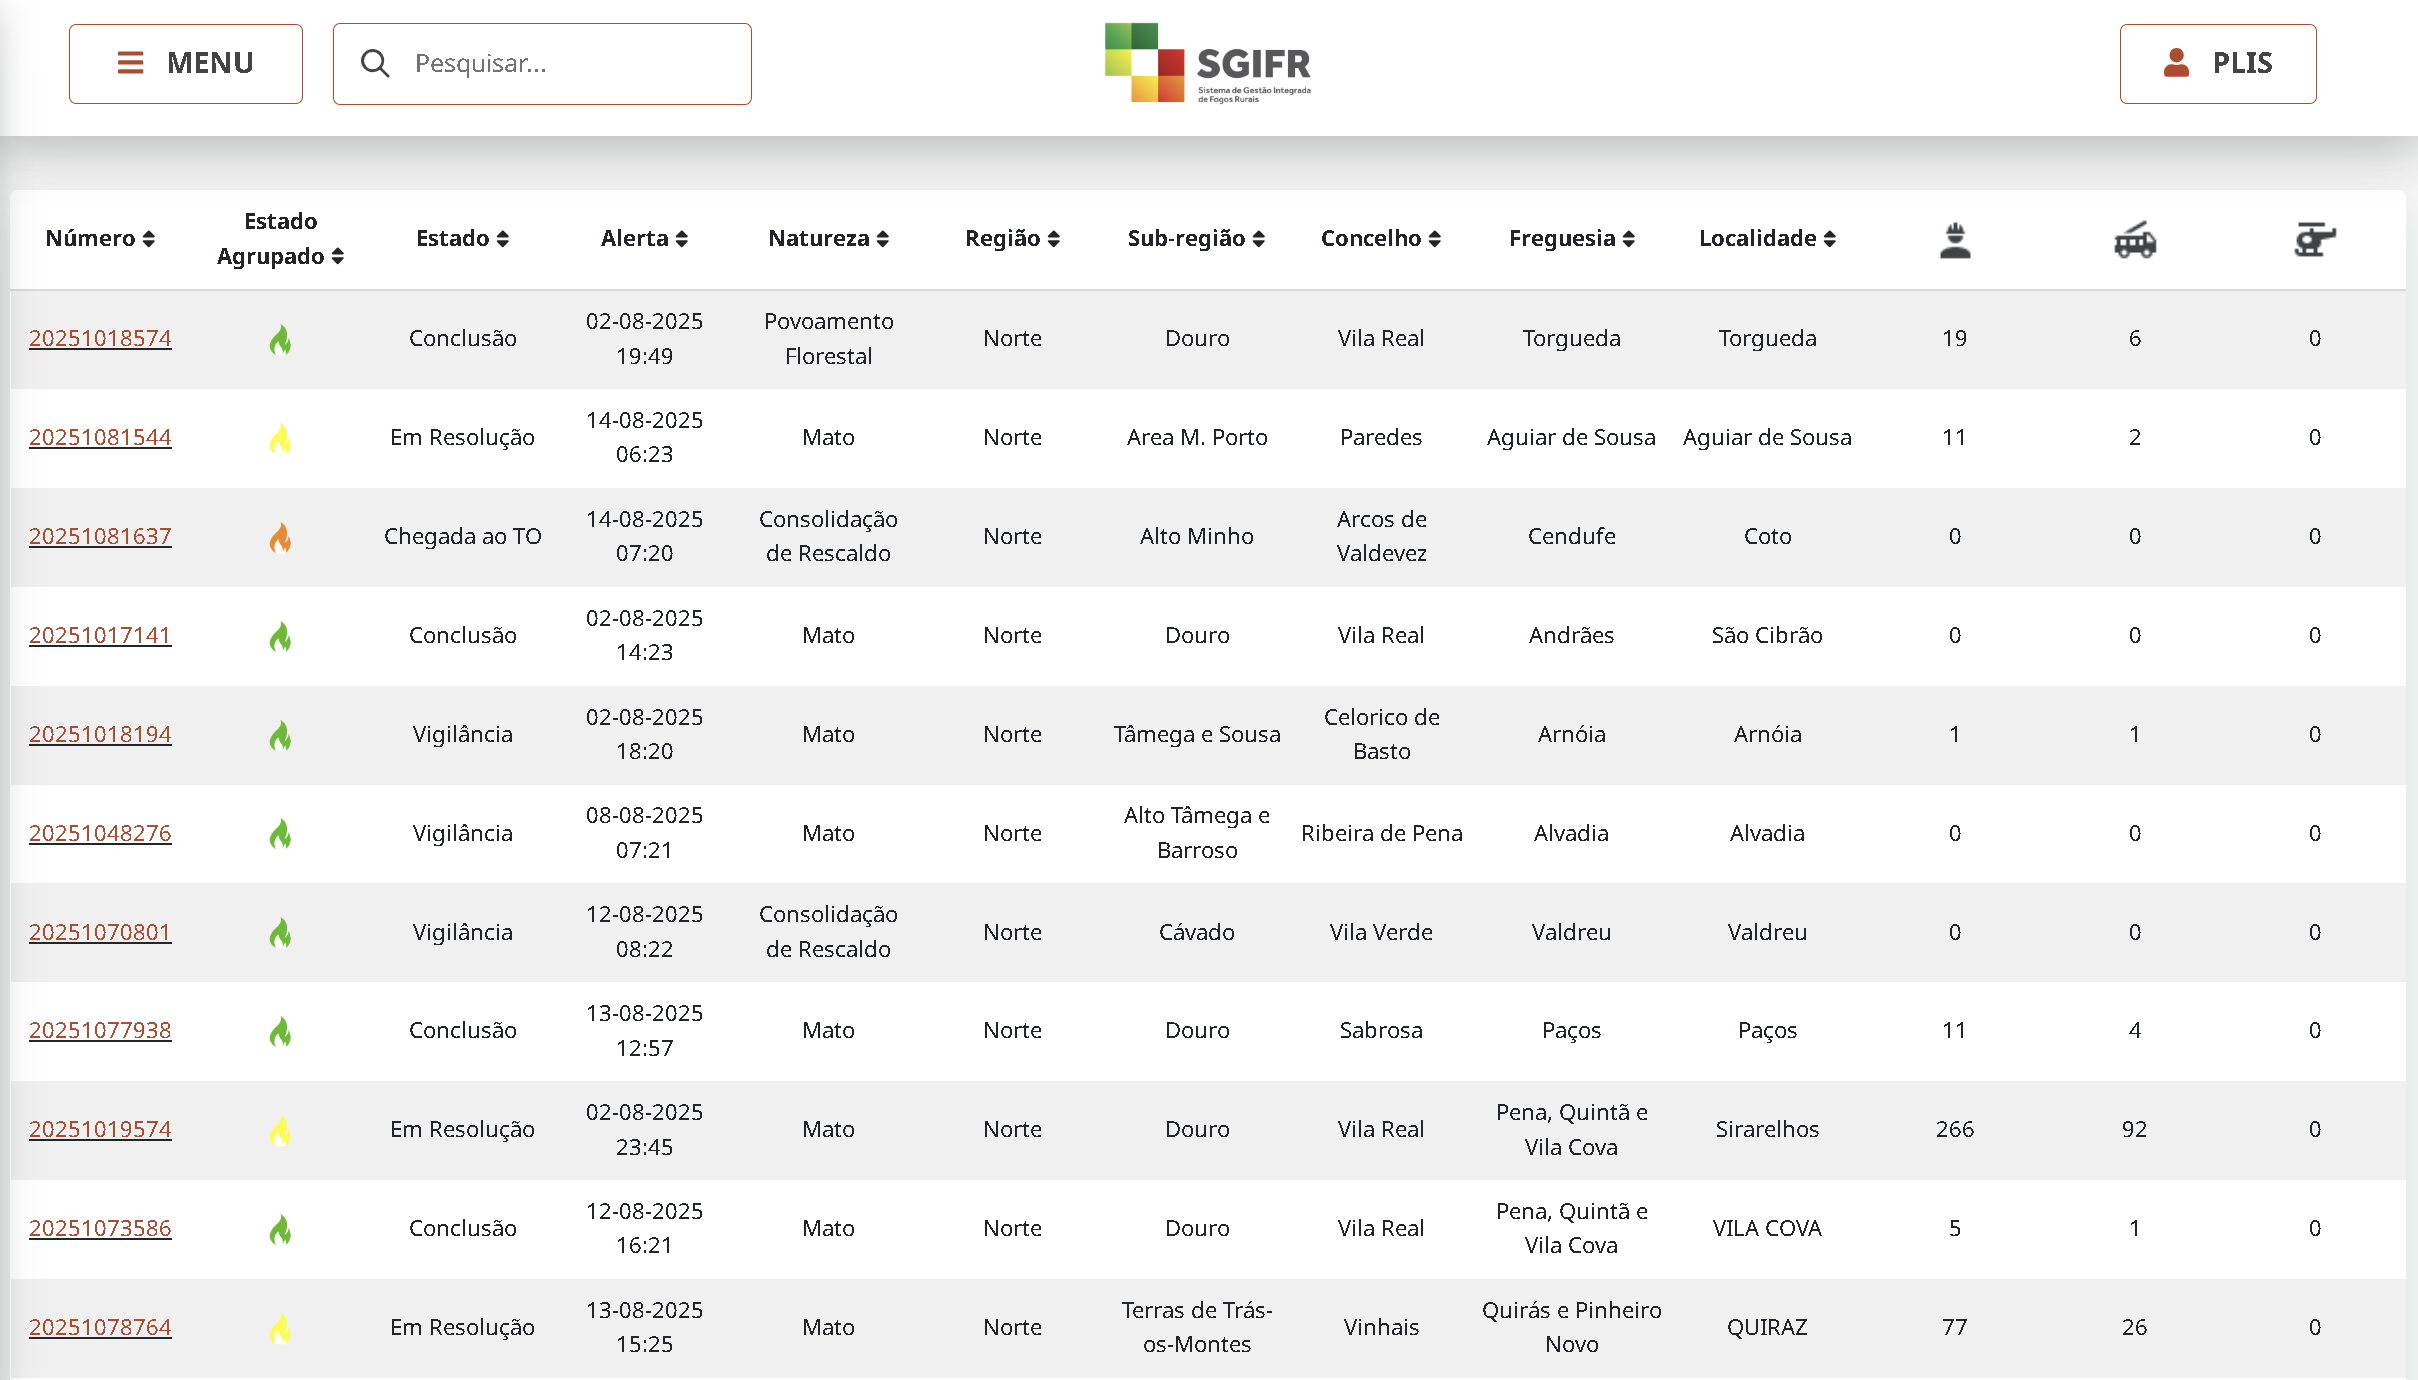
Task: Click green flame icon for 20251018194
Action: pos(280,736)
